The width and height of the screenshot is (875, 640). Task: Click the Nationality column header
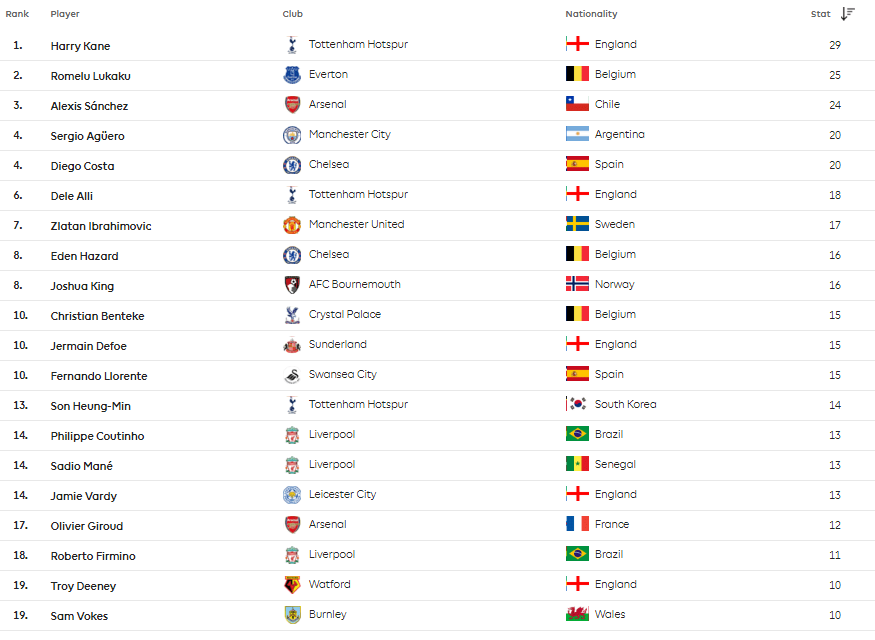coord(591,14)
